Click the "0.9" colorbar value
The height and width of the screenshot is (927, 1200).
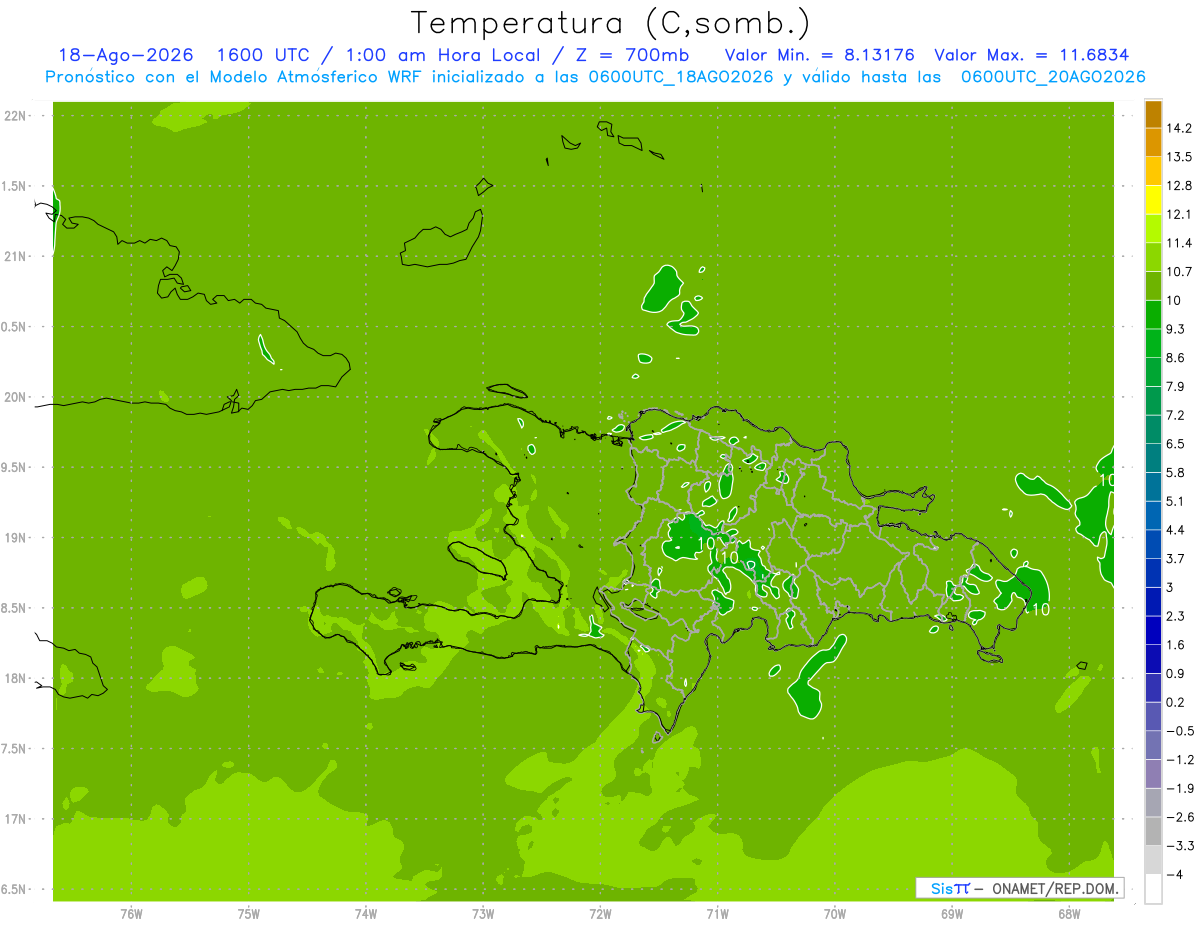coord(1176,673)
